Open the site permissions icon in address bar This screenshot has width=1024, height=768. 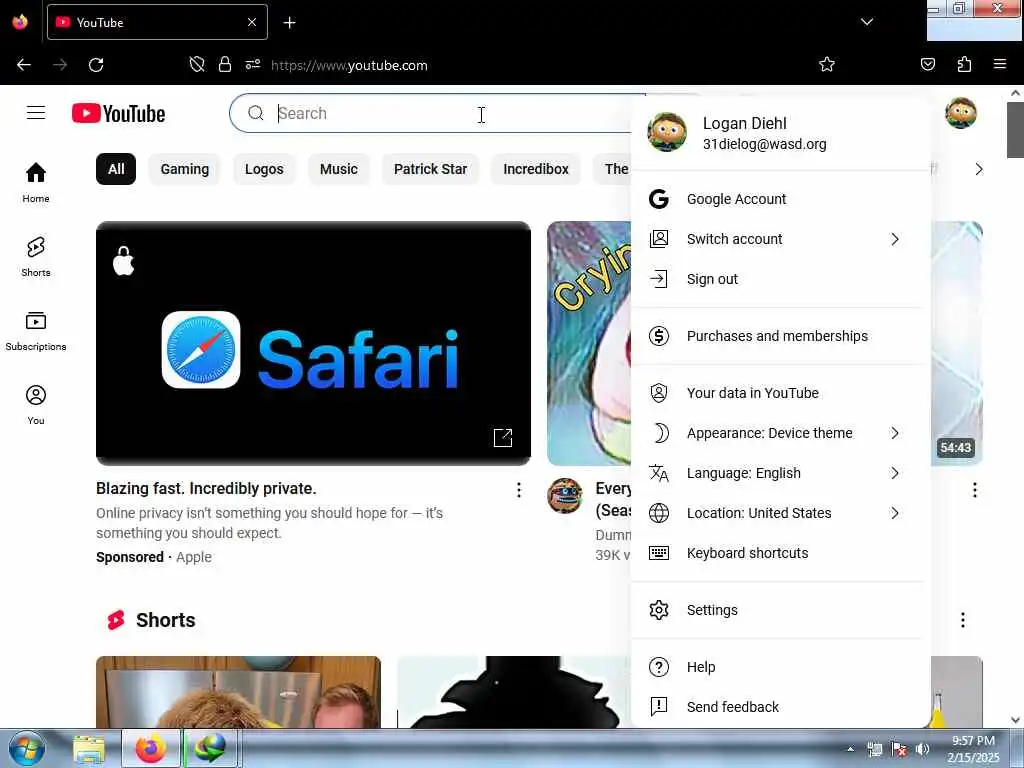(x=253, y=64)
